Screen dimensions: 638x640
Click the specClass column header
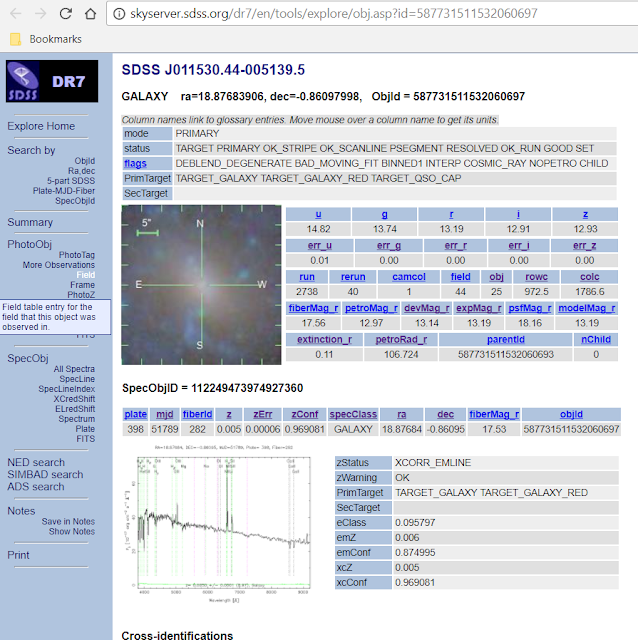pos(353,414)
